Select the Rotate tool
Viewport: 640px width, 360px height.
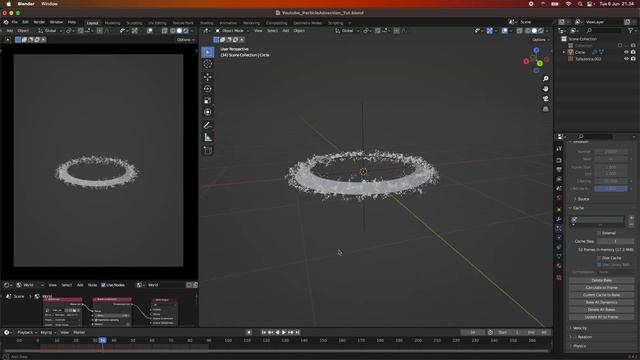pos(208,89)
